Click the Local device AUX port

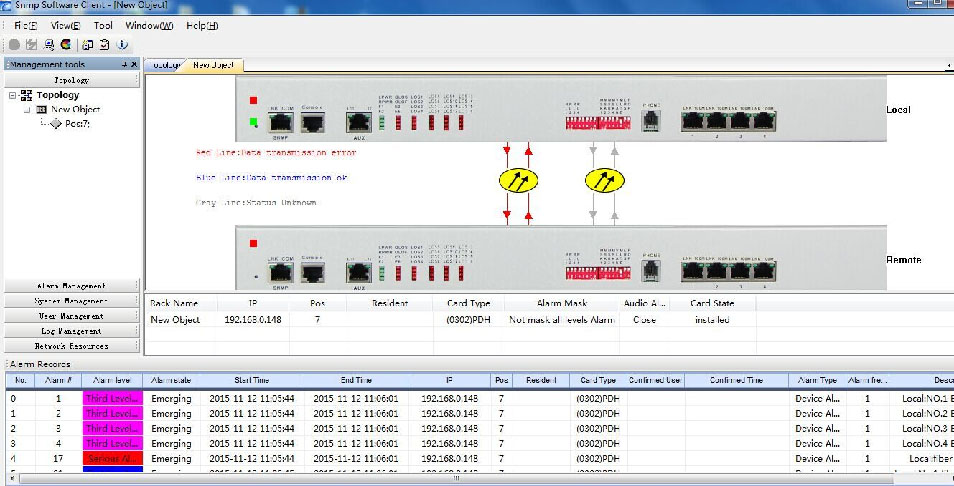pyautogui.click(x=358, y=122)
